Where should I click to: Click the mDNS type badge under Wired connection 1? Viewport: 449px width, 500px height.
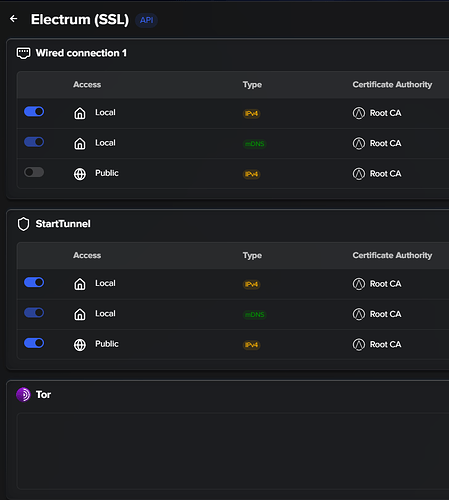click(255, 144)
